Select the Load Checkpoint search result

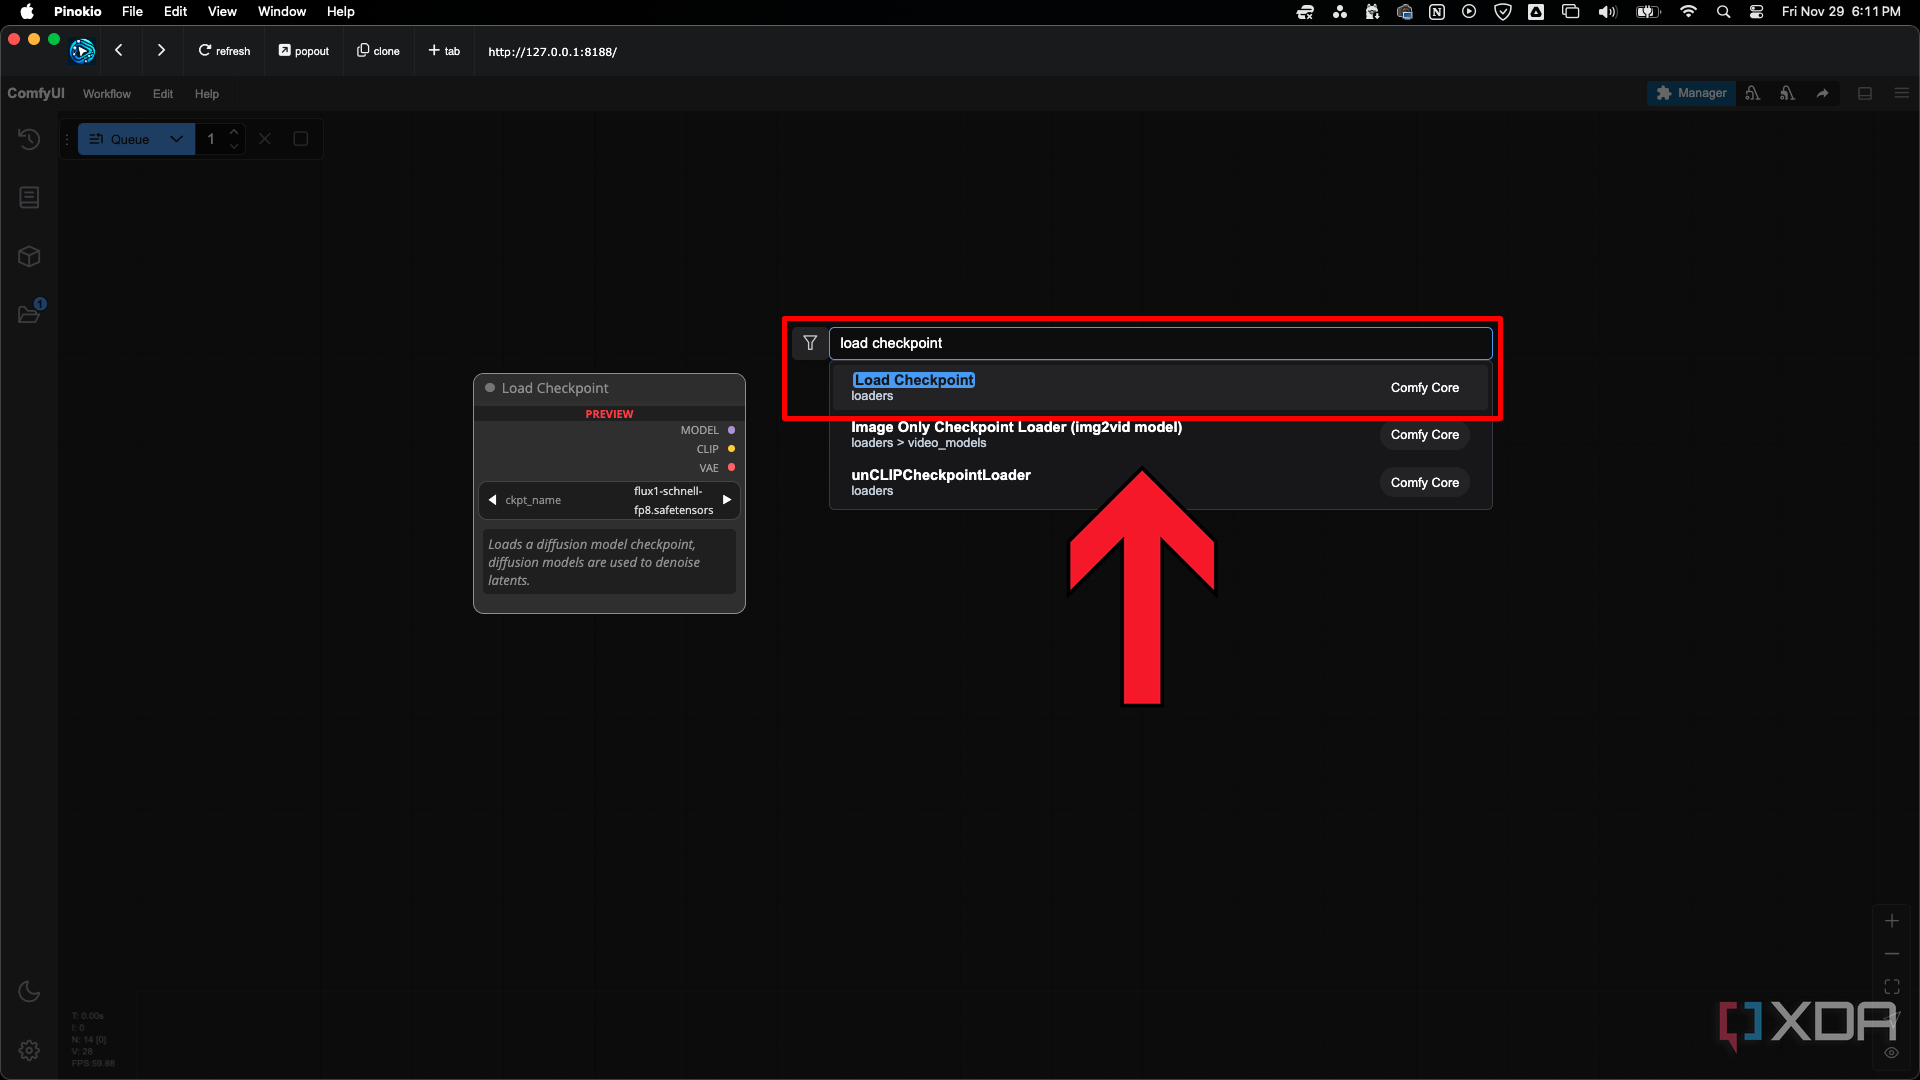(x=1160, y=388)
